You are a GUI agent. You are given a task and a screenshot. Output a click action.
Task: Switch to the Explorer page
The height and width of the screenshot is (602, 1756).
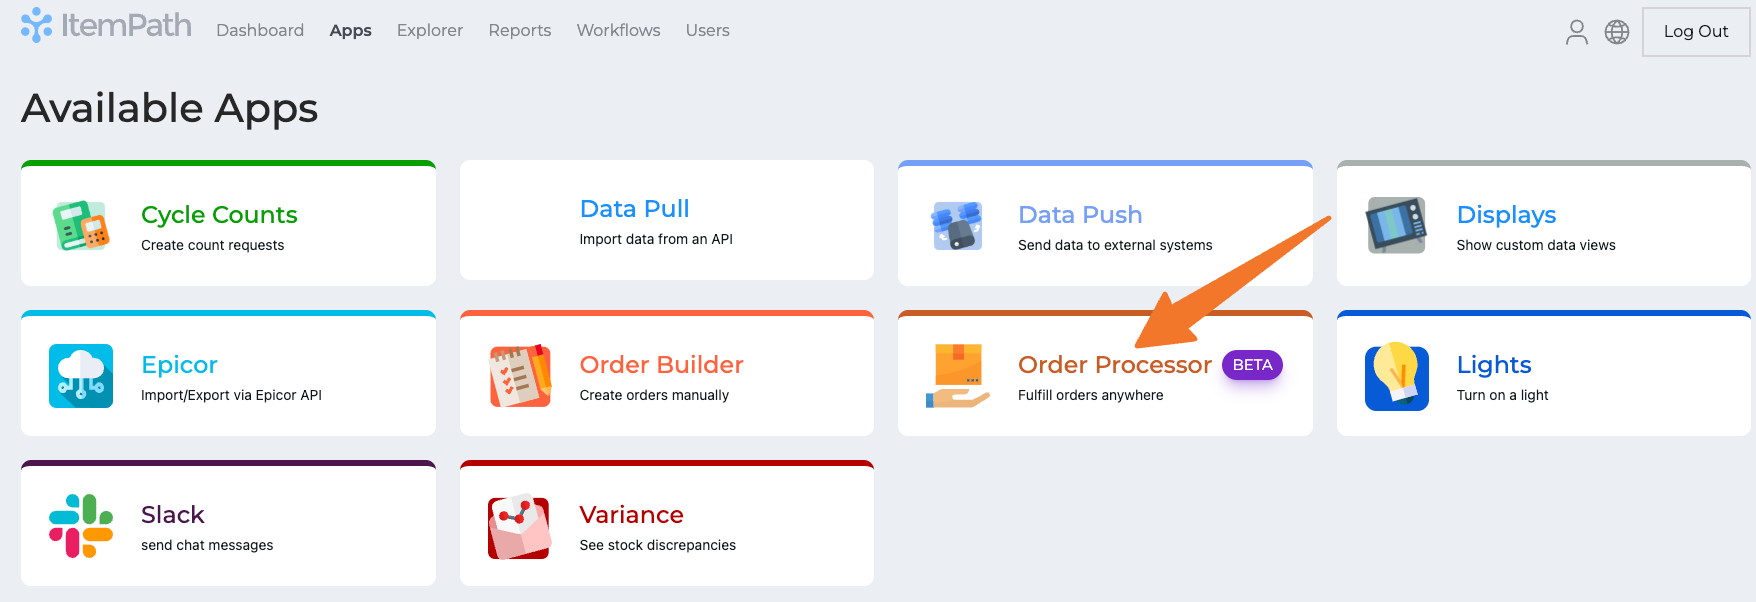click(429, 30)
